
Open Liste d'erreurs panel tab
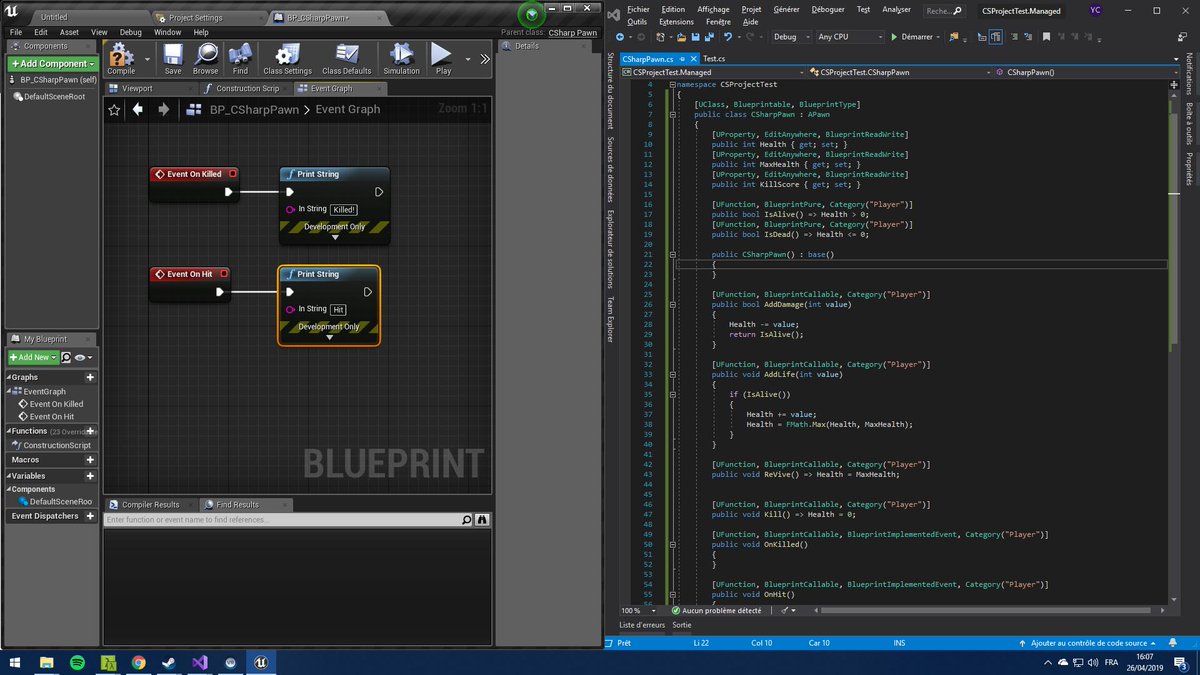click(x=642, y=624)
